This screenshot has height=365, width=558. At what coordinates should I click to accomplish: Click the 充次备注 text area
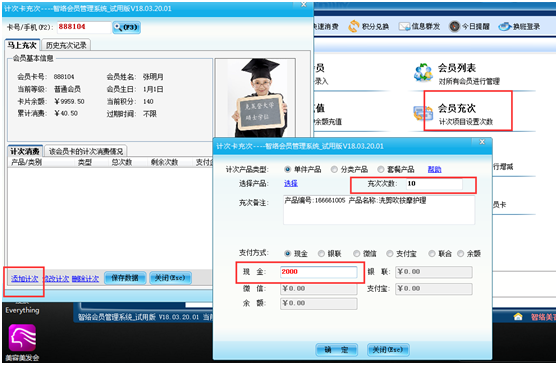379,210
